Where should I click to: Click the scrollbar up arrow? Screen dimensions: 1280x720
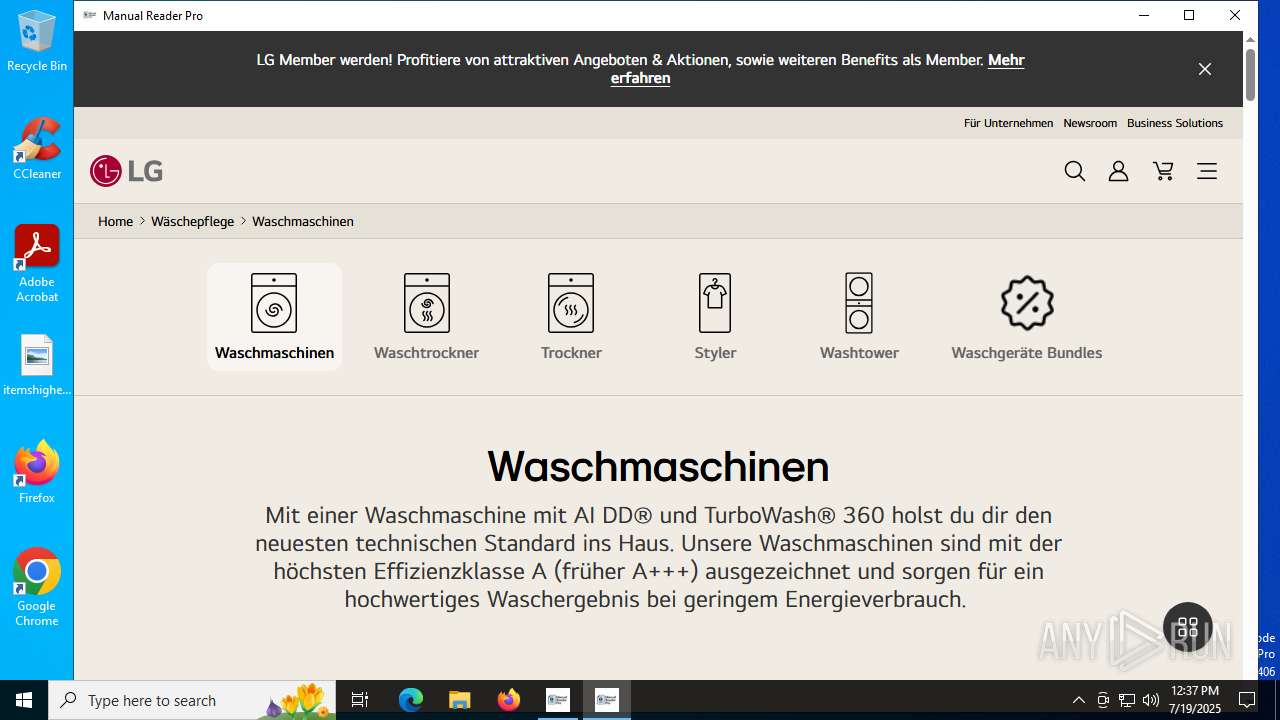(x=1250, y=39)
